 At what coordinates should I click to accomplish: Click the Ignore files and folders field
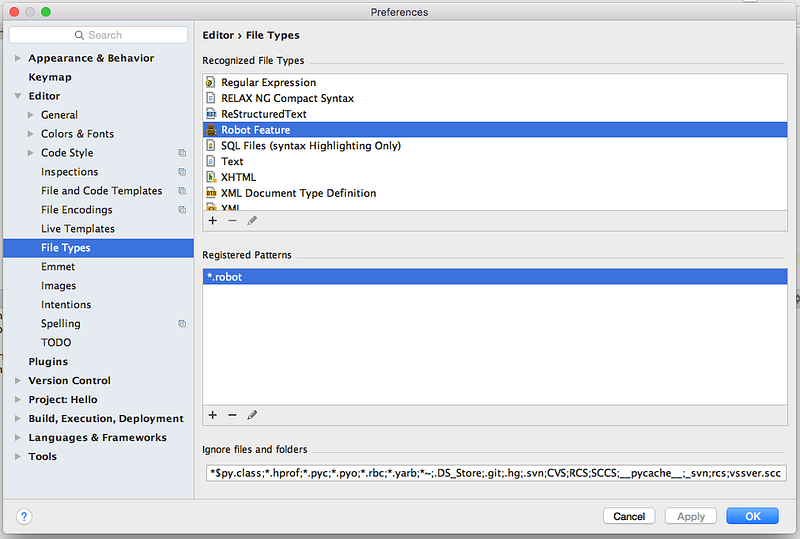pos(496,473)
